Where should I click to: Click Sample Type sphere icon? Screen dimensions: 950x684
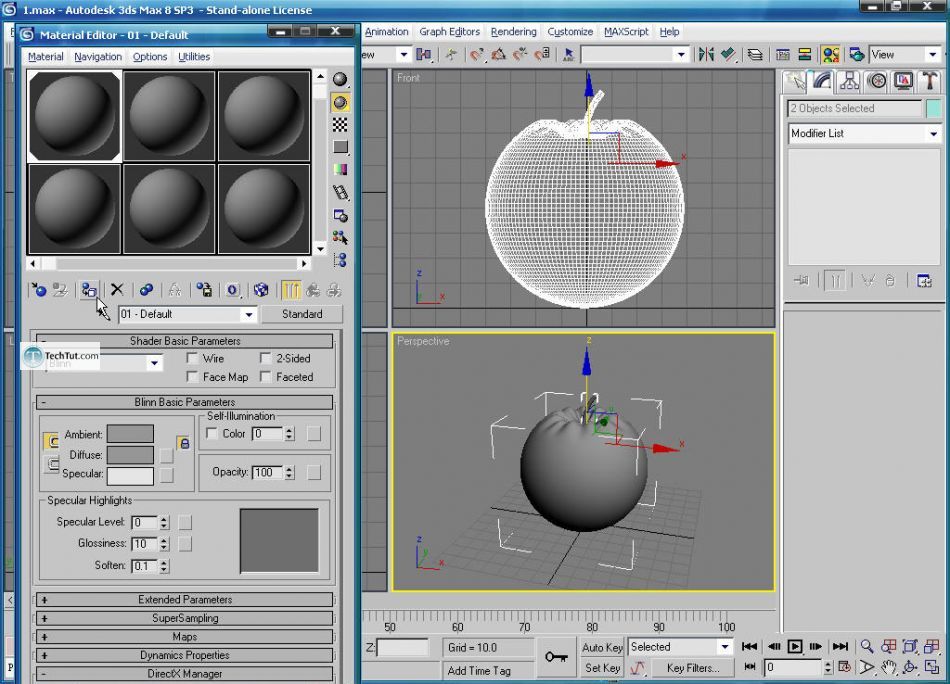coord(340,79)
